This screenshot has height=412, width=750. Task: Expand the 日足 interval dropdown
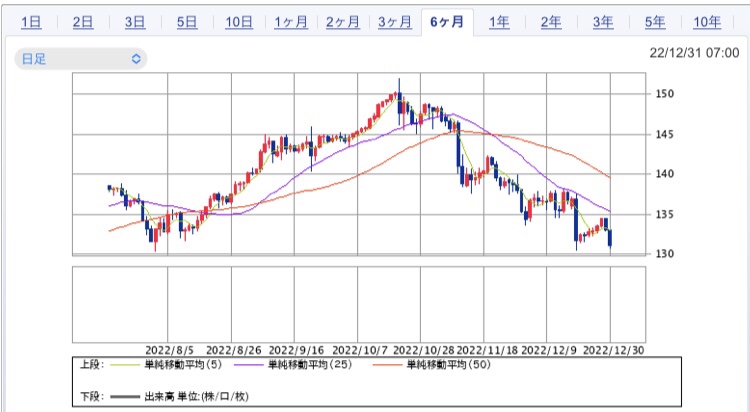click(x=80, y=59)
